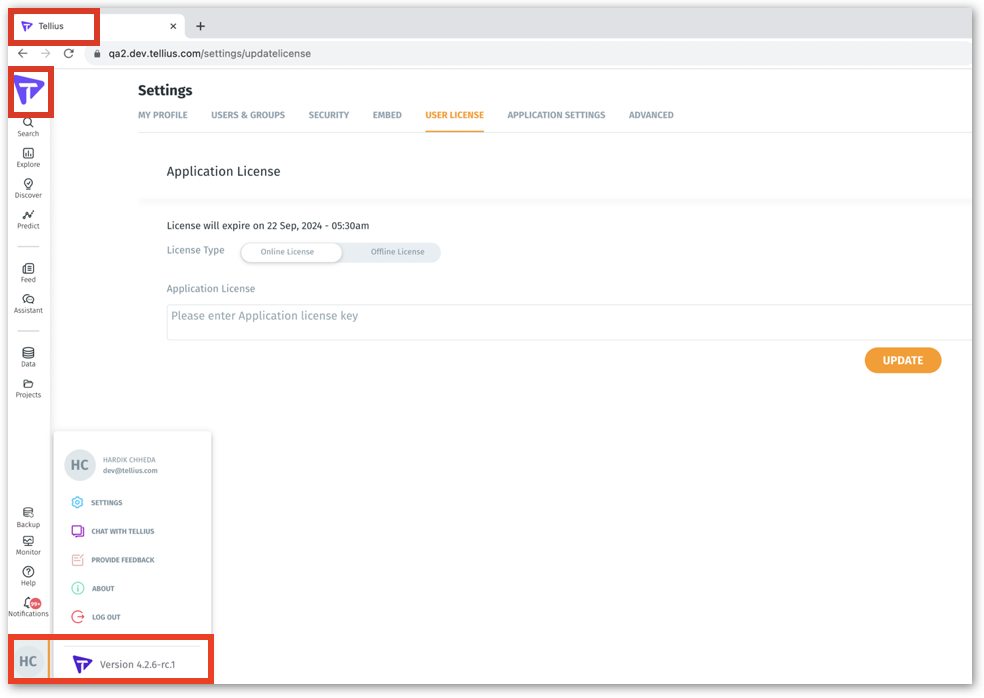Go to Discover in the sidebar
Viewport: 984px width, 698px height.
coord(28,186)
